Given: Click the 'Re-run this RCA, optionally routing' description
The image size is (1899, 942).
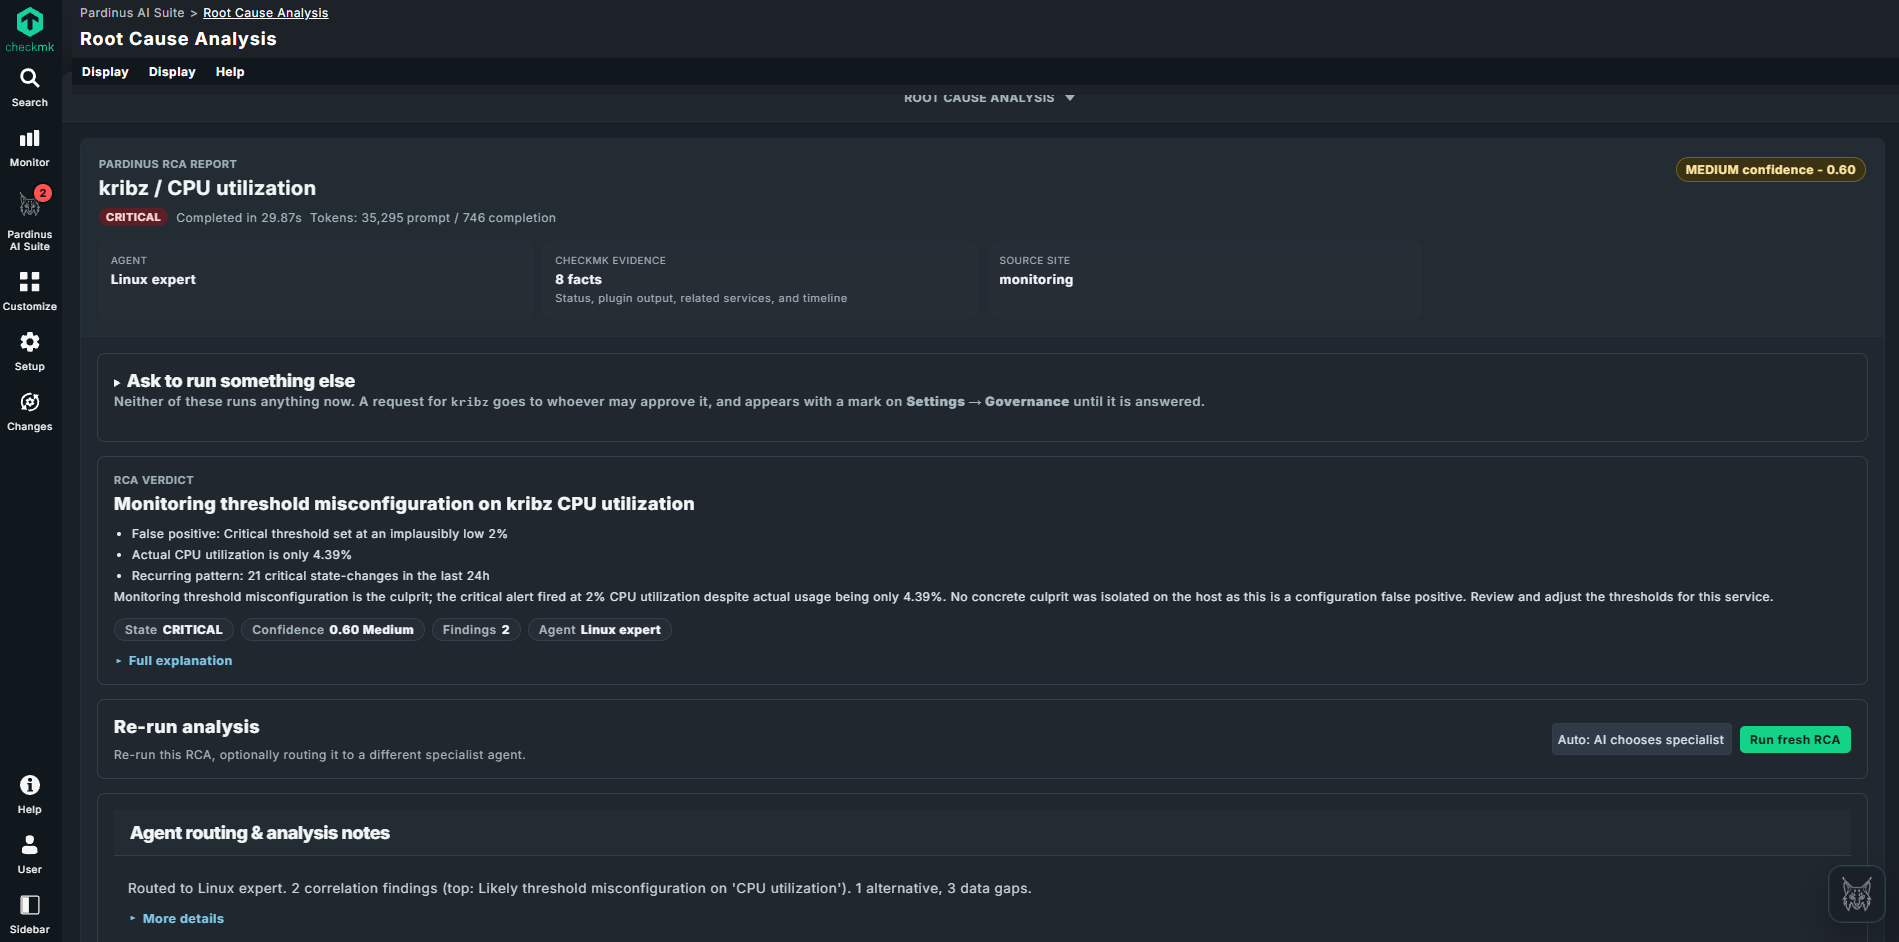Looking at the screenshot, I should tap(320, 755).
